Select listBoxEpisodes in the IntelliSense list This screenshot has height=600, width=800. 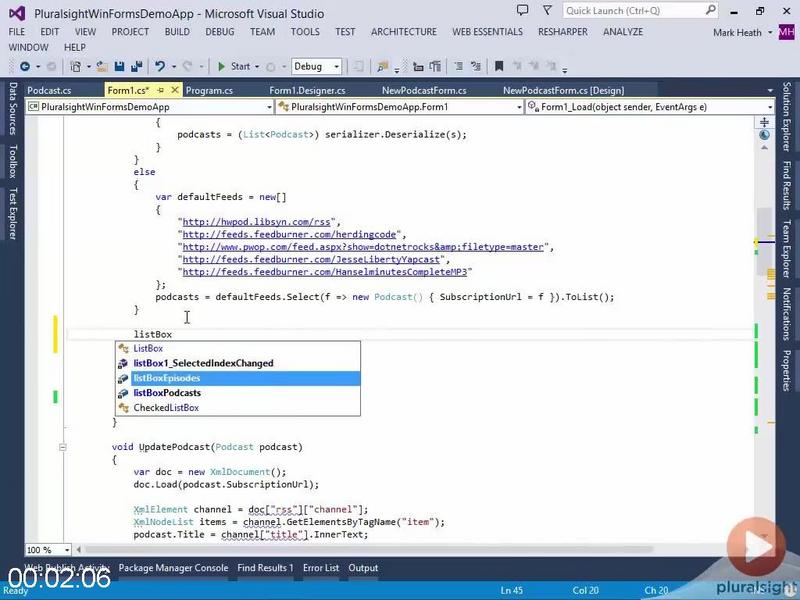(x=238, y=378)
